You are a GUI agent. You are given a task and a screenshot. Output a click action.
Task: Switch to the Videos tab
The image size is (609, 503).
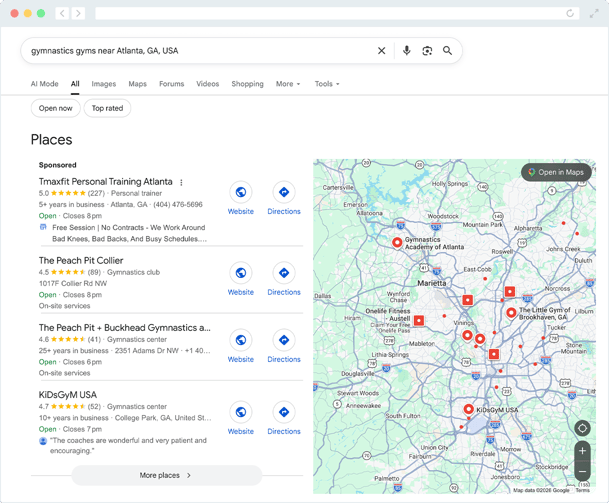point(207,84)
